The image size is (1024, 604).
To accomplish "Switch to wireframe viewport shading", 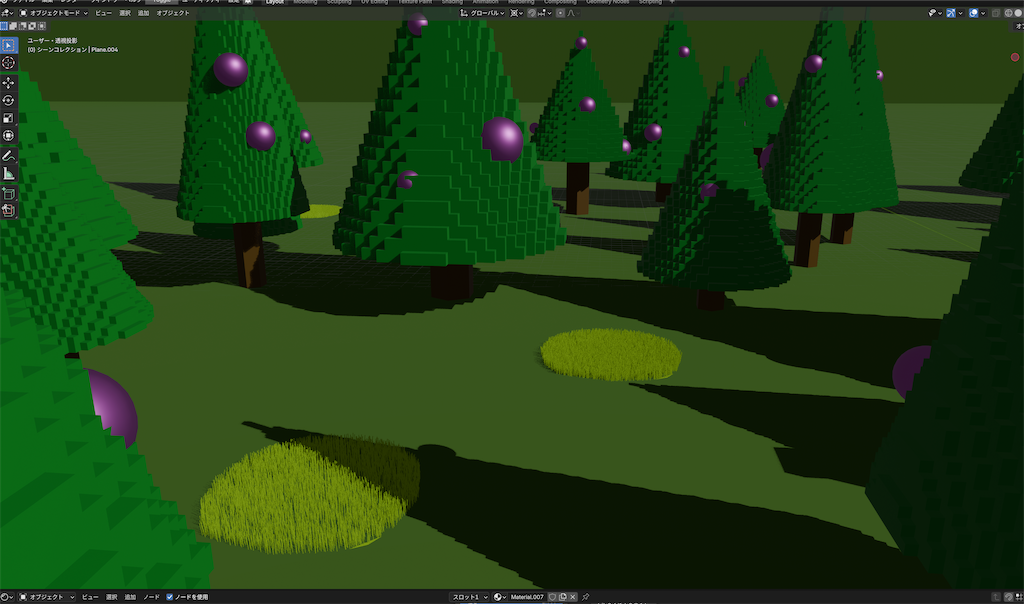I will pyautogui.click(x=1008, y=13).
